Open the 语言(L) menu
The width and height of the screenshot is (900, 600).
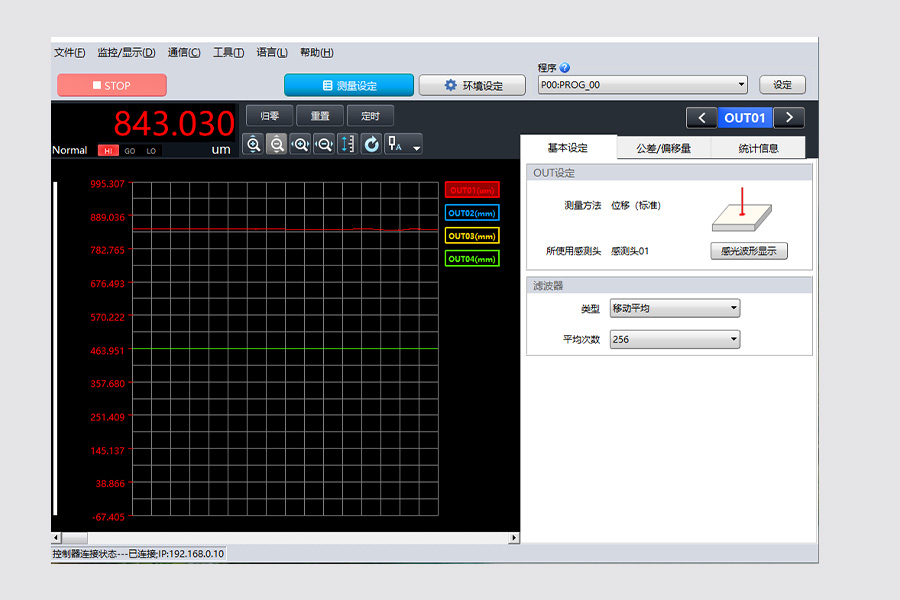[x=271, y=53]
